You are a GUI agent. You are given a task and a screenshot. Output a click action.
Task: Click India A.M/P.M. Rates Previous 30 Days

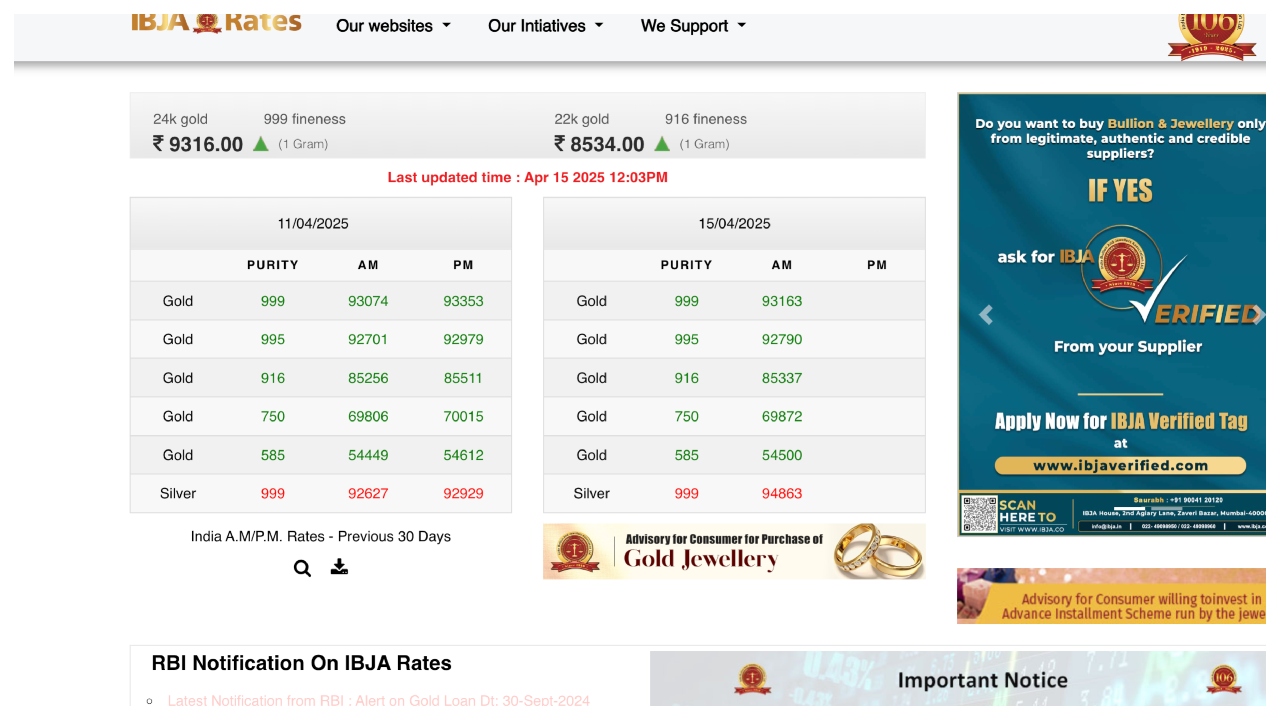320,537
